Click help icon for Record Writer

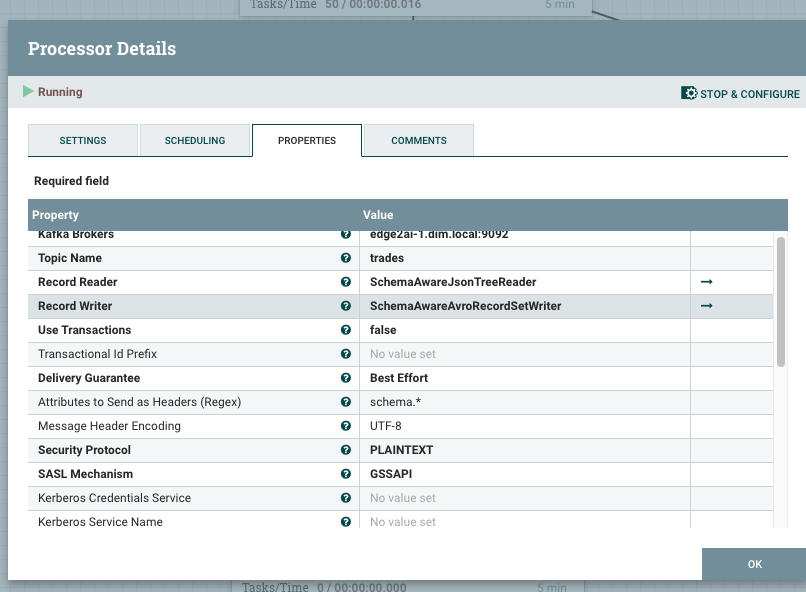345,306
